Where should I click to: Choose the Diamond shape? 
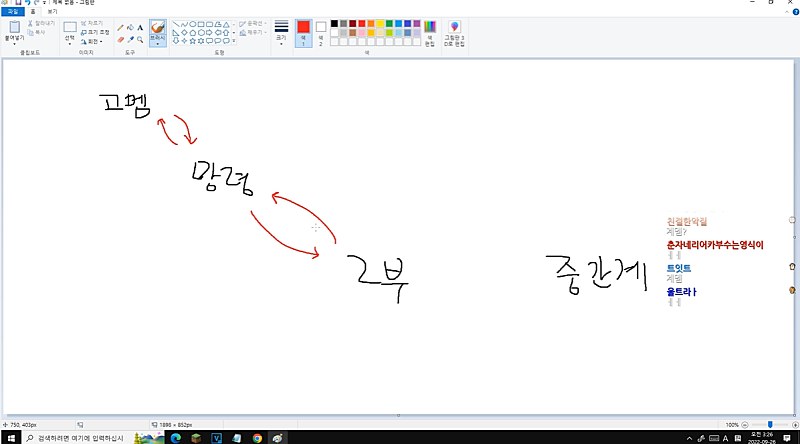(184, 33)
